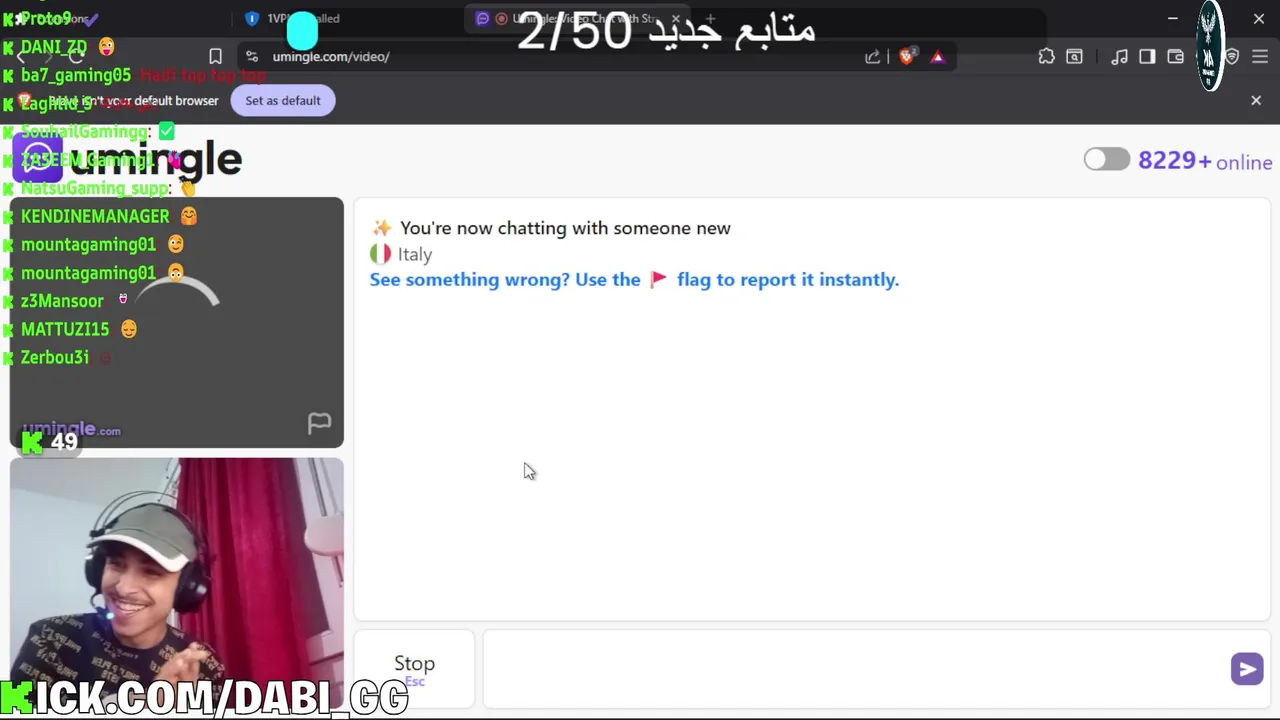Toggle the browser sidebar panel icon

1147,57
